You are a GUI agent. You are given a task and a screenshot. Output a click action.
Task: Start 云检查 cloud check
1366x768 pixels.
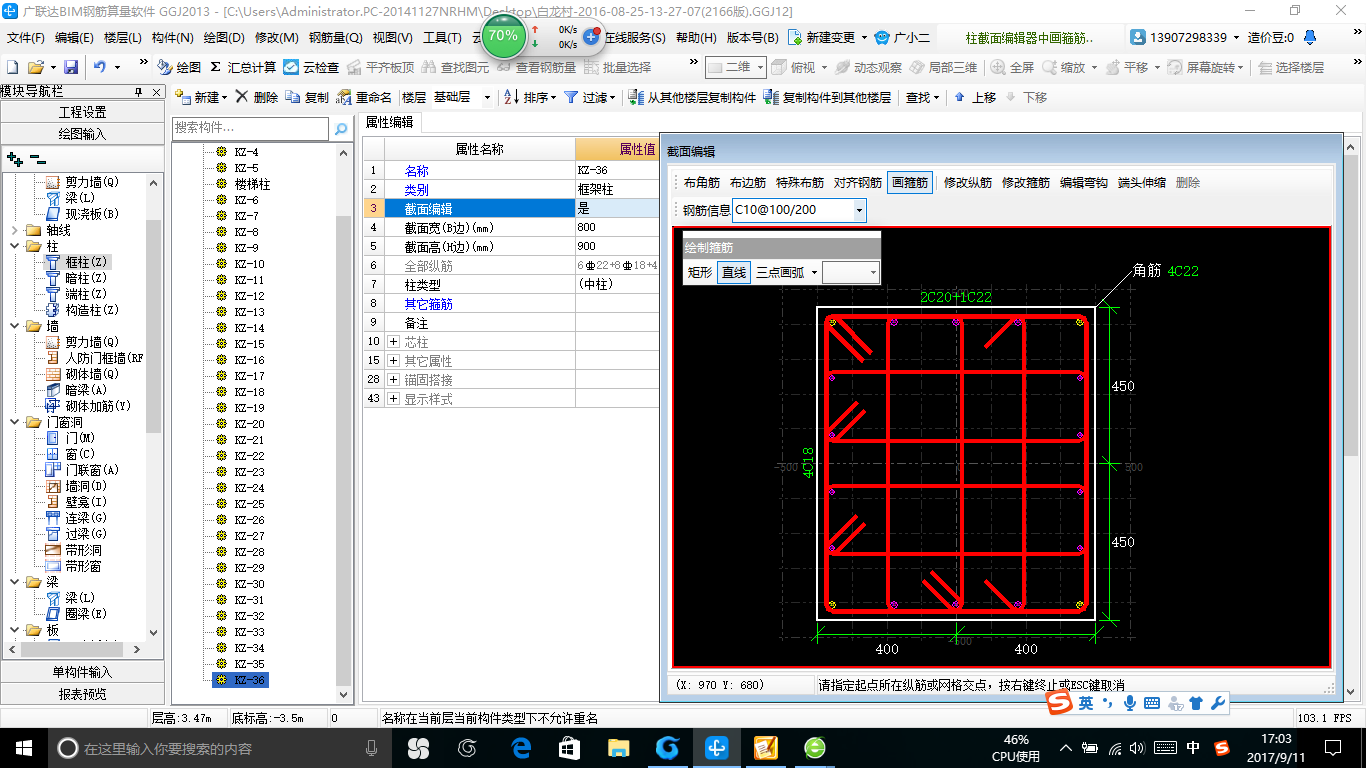point(311,67)
